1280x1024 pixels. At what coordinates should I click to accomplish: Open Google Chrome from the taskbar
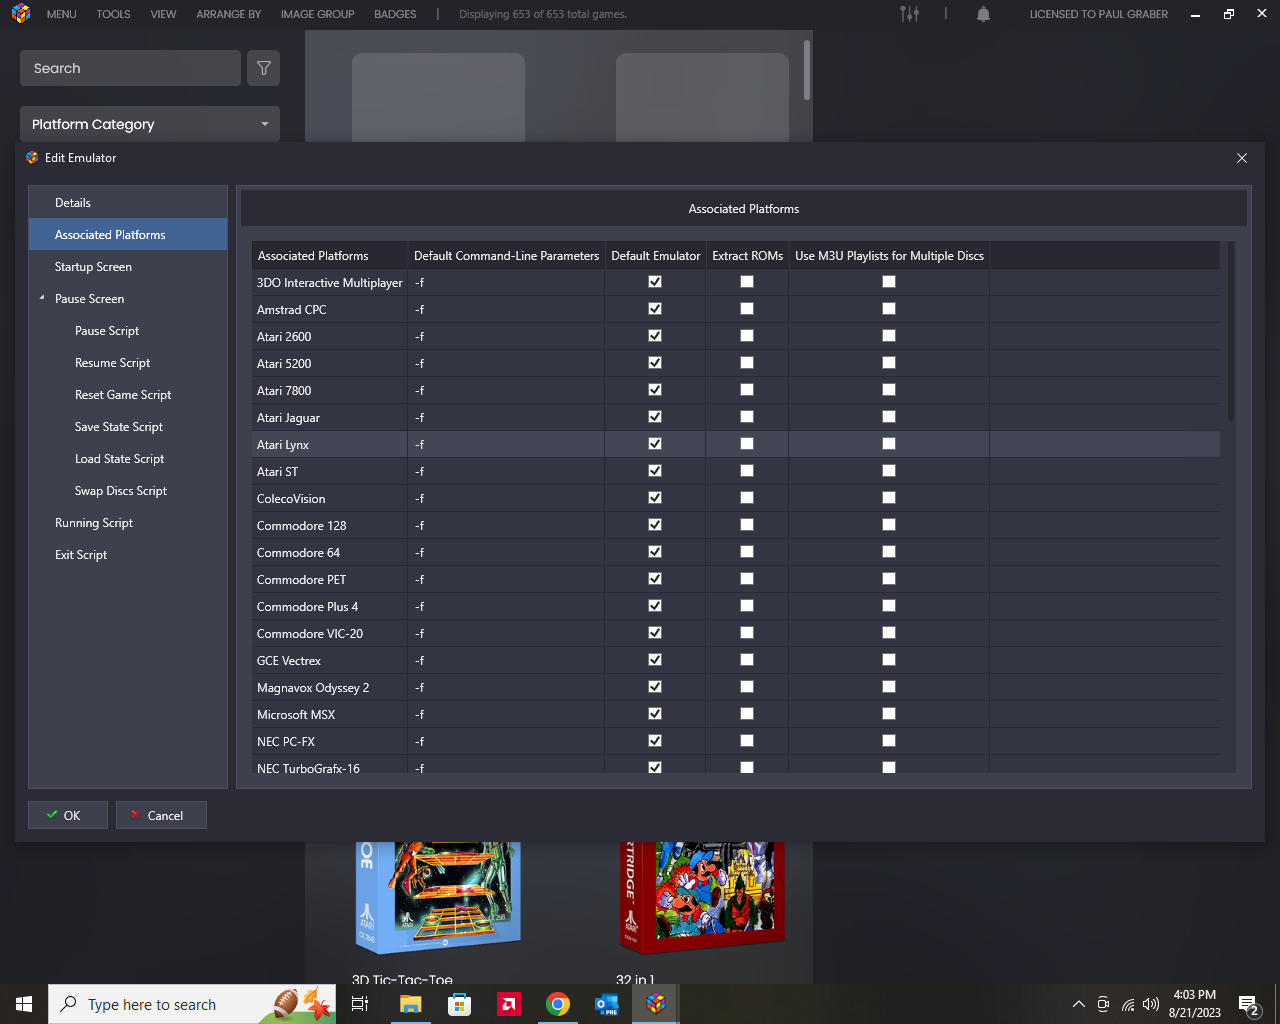[558, 1004]
